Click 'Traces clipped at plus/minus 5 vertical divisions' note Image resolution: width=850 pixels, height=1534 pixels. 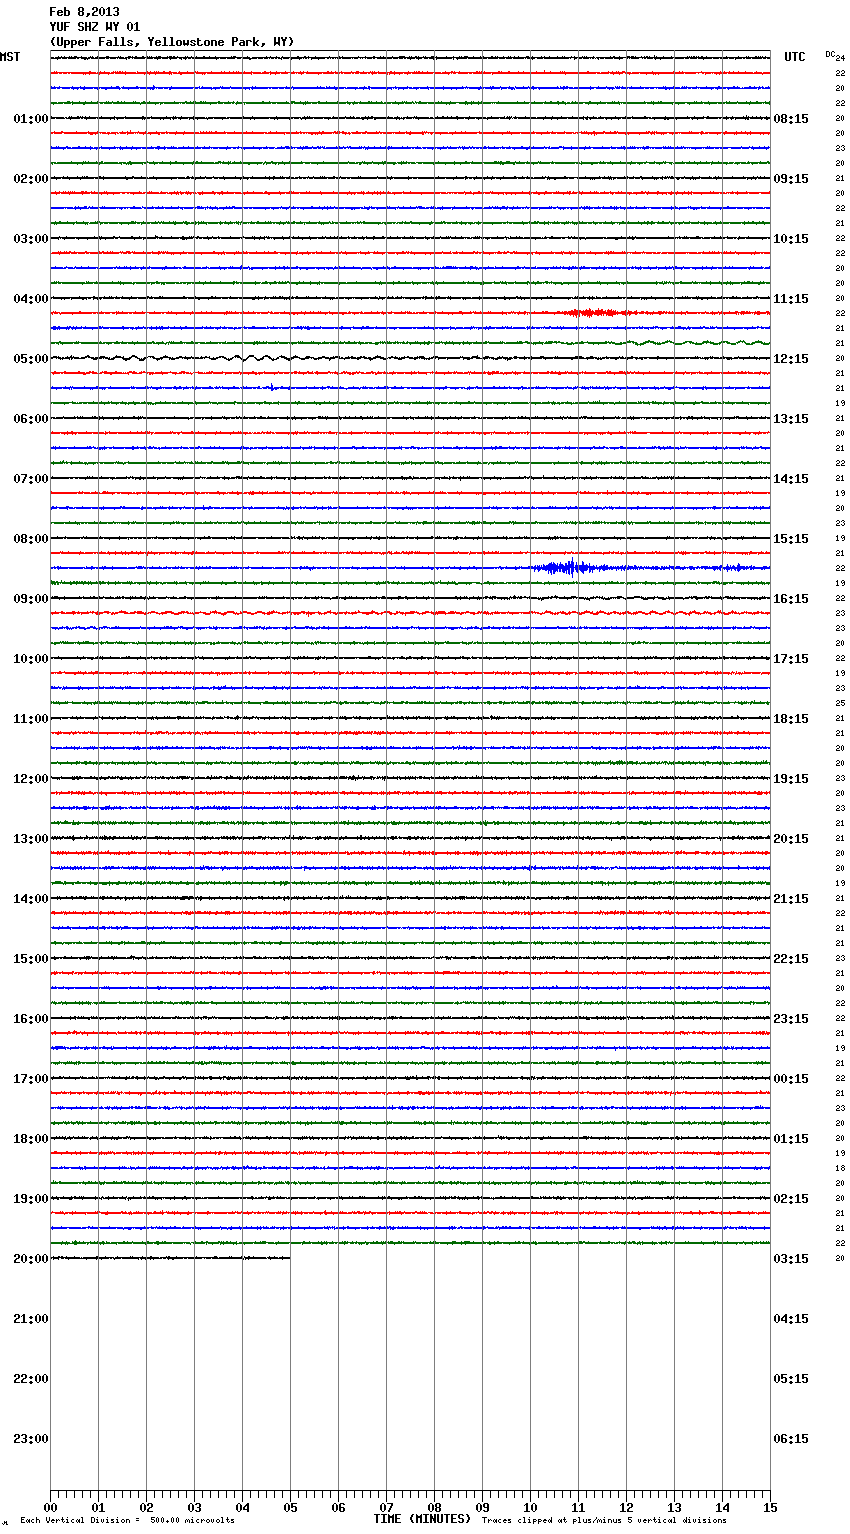click(x=604, y=1521)
